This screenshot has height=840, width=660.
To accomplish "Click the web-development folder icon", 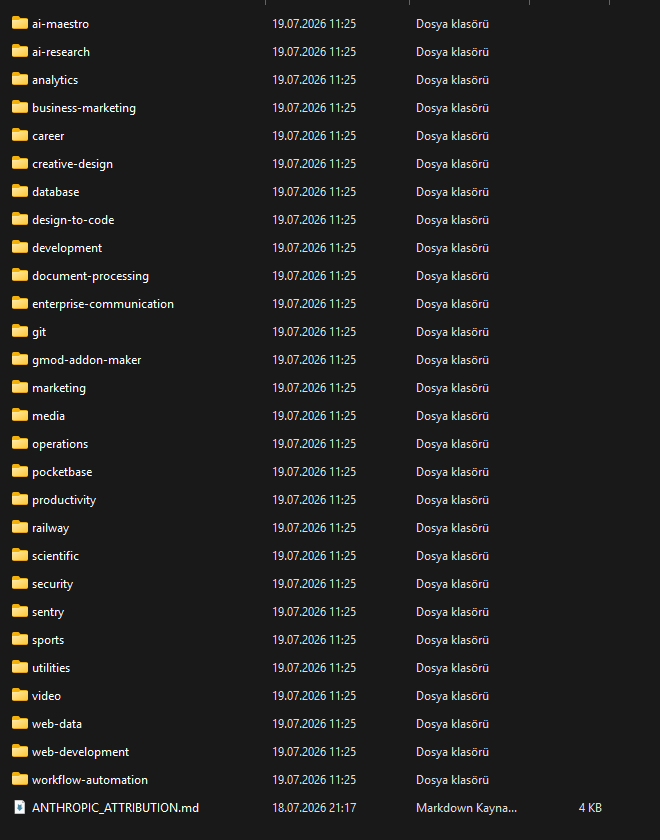I will [x=20, y=751].
